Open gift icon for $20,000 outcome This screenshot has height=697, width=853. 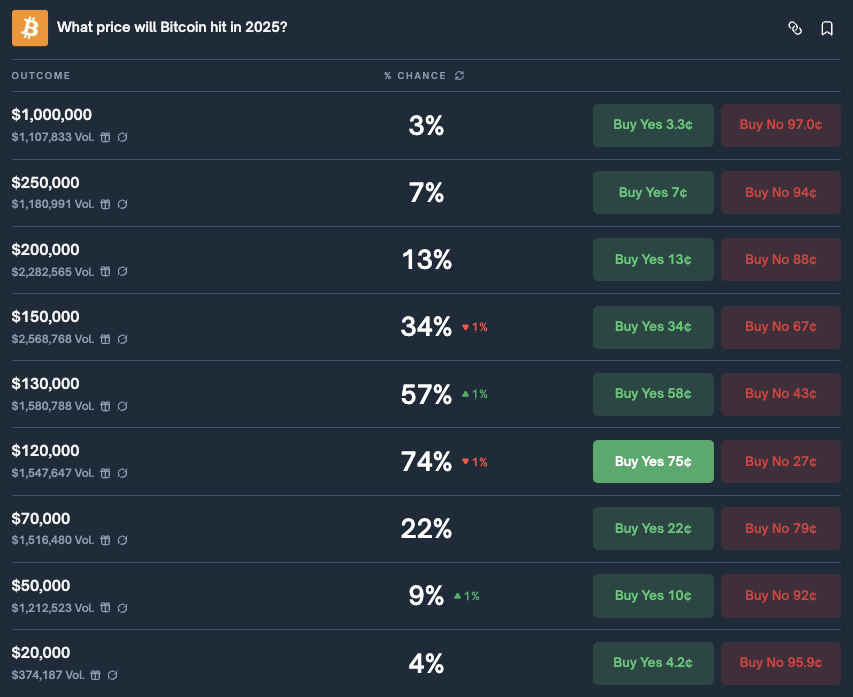pyautogui.click(x=96, y=675)
